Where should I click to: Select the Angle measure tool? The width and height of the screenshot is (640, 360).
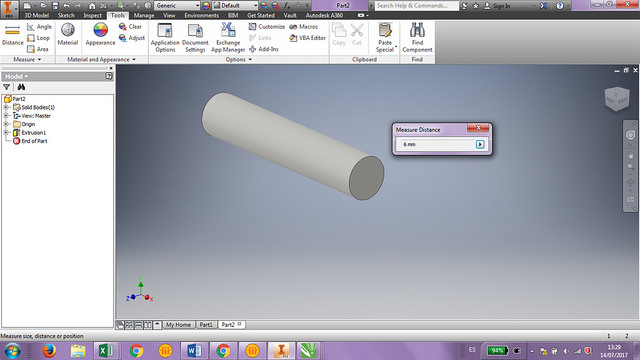click(x=40, y=27)
